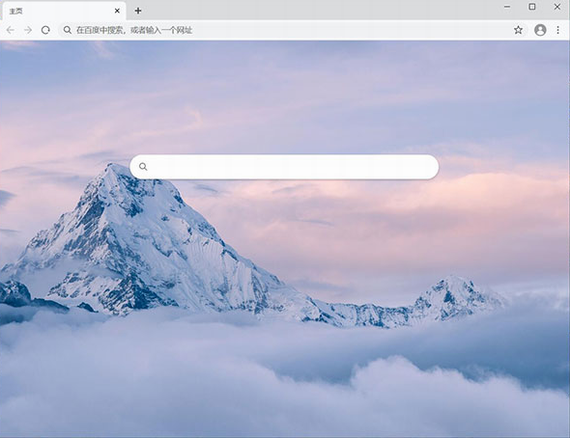Close the 主页 tab

(x=117, y=11)
